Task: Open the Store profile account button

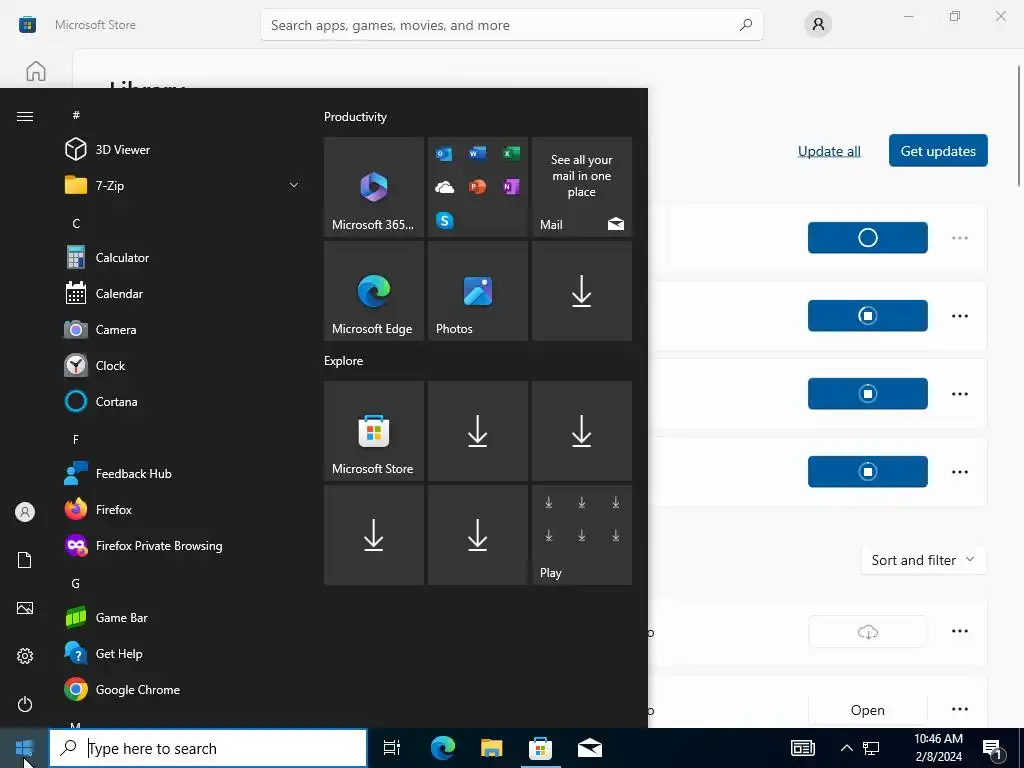Action: (x=818, y=25)
